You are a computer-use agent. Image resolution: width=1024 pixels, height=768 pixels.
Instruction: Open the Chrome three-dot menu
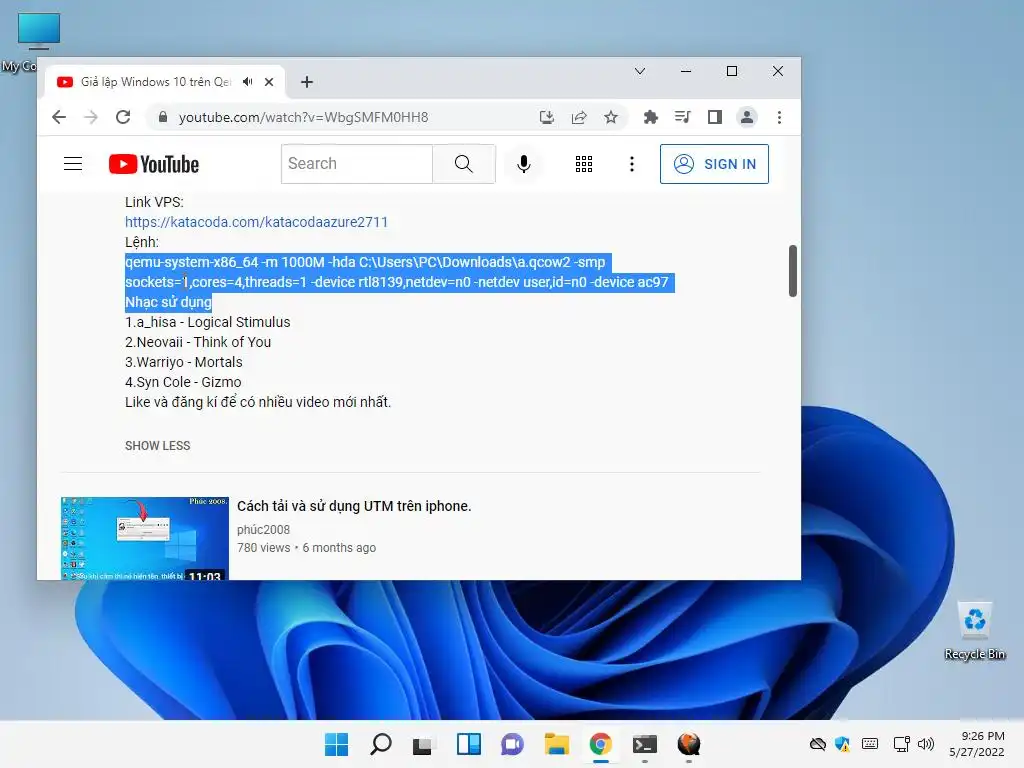click(779, 117)
